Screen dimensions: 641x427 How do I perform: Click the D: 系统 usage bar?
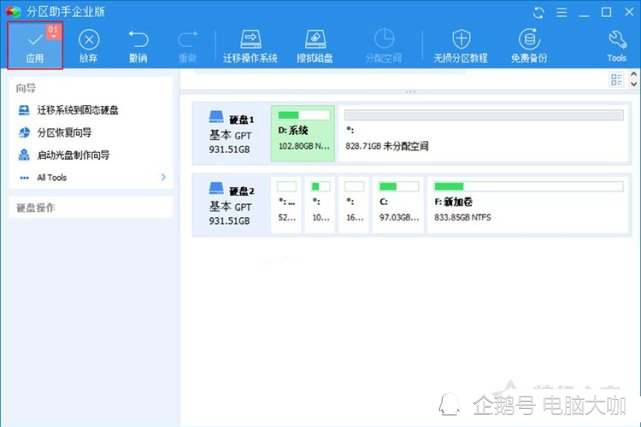(x=303, y=115)
